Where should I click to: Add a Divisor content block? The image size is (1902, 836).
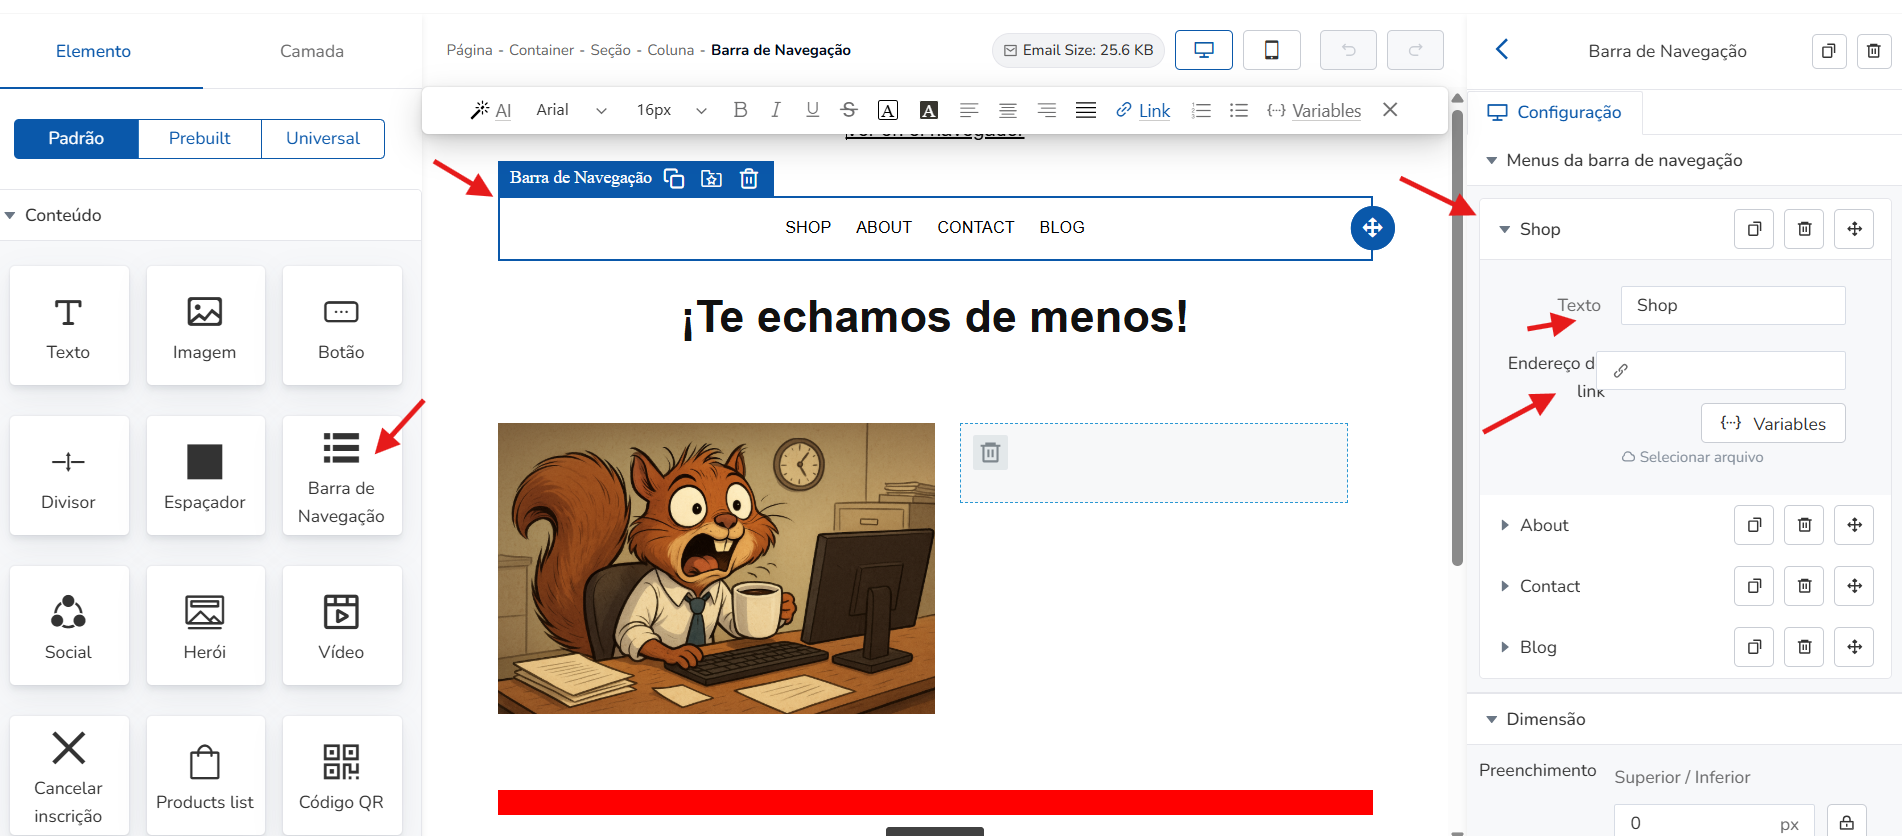coord(69,476)
